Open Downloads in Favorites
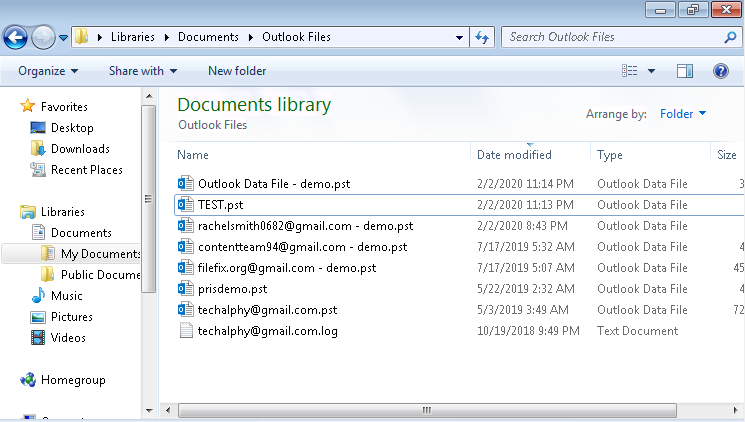 (80, 149)
